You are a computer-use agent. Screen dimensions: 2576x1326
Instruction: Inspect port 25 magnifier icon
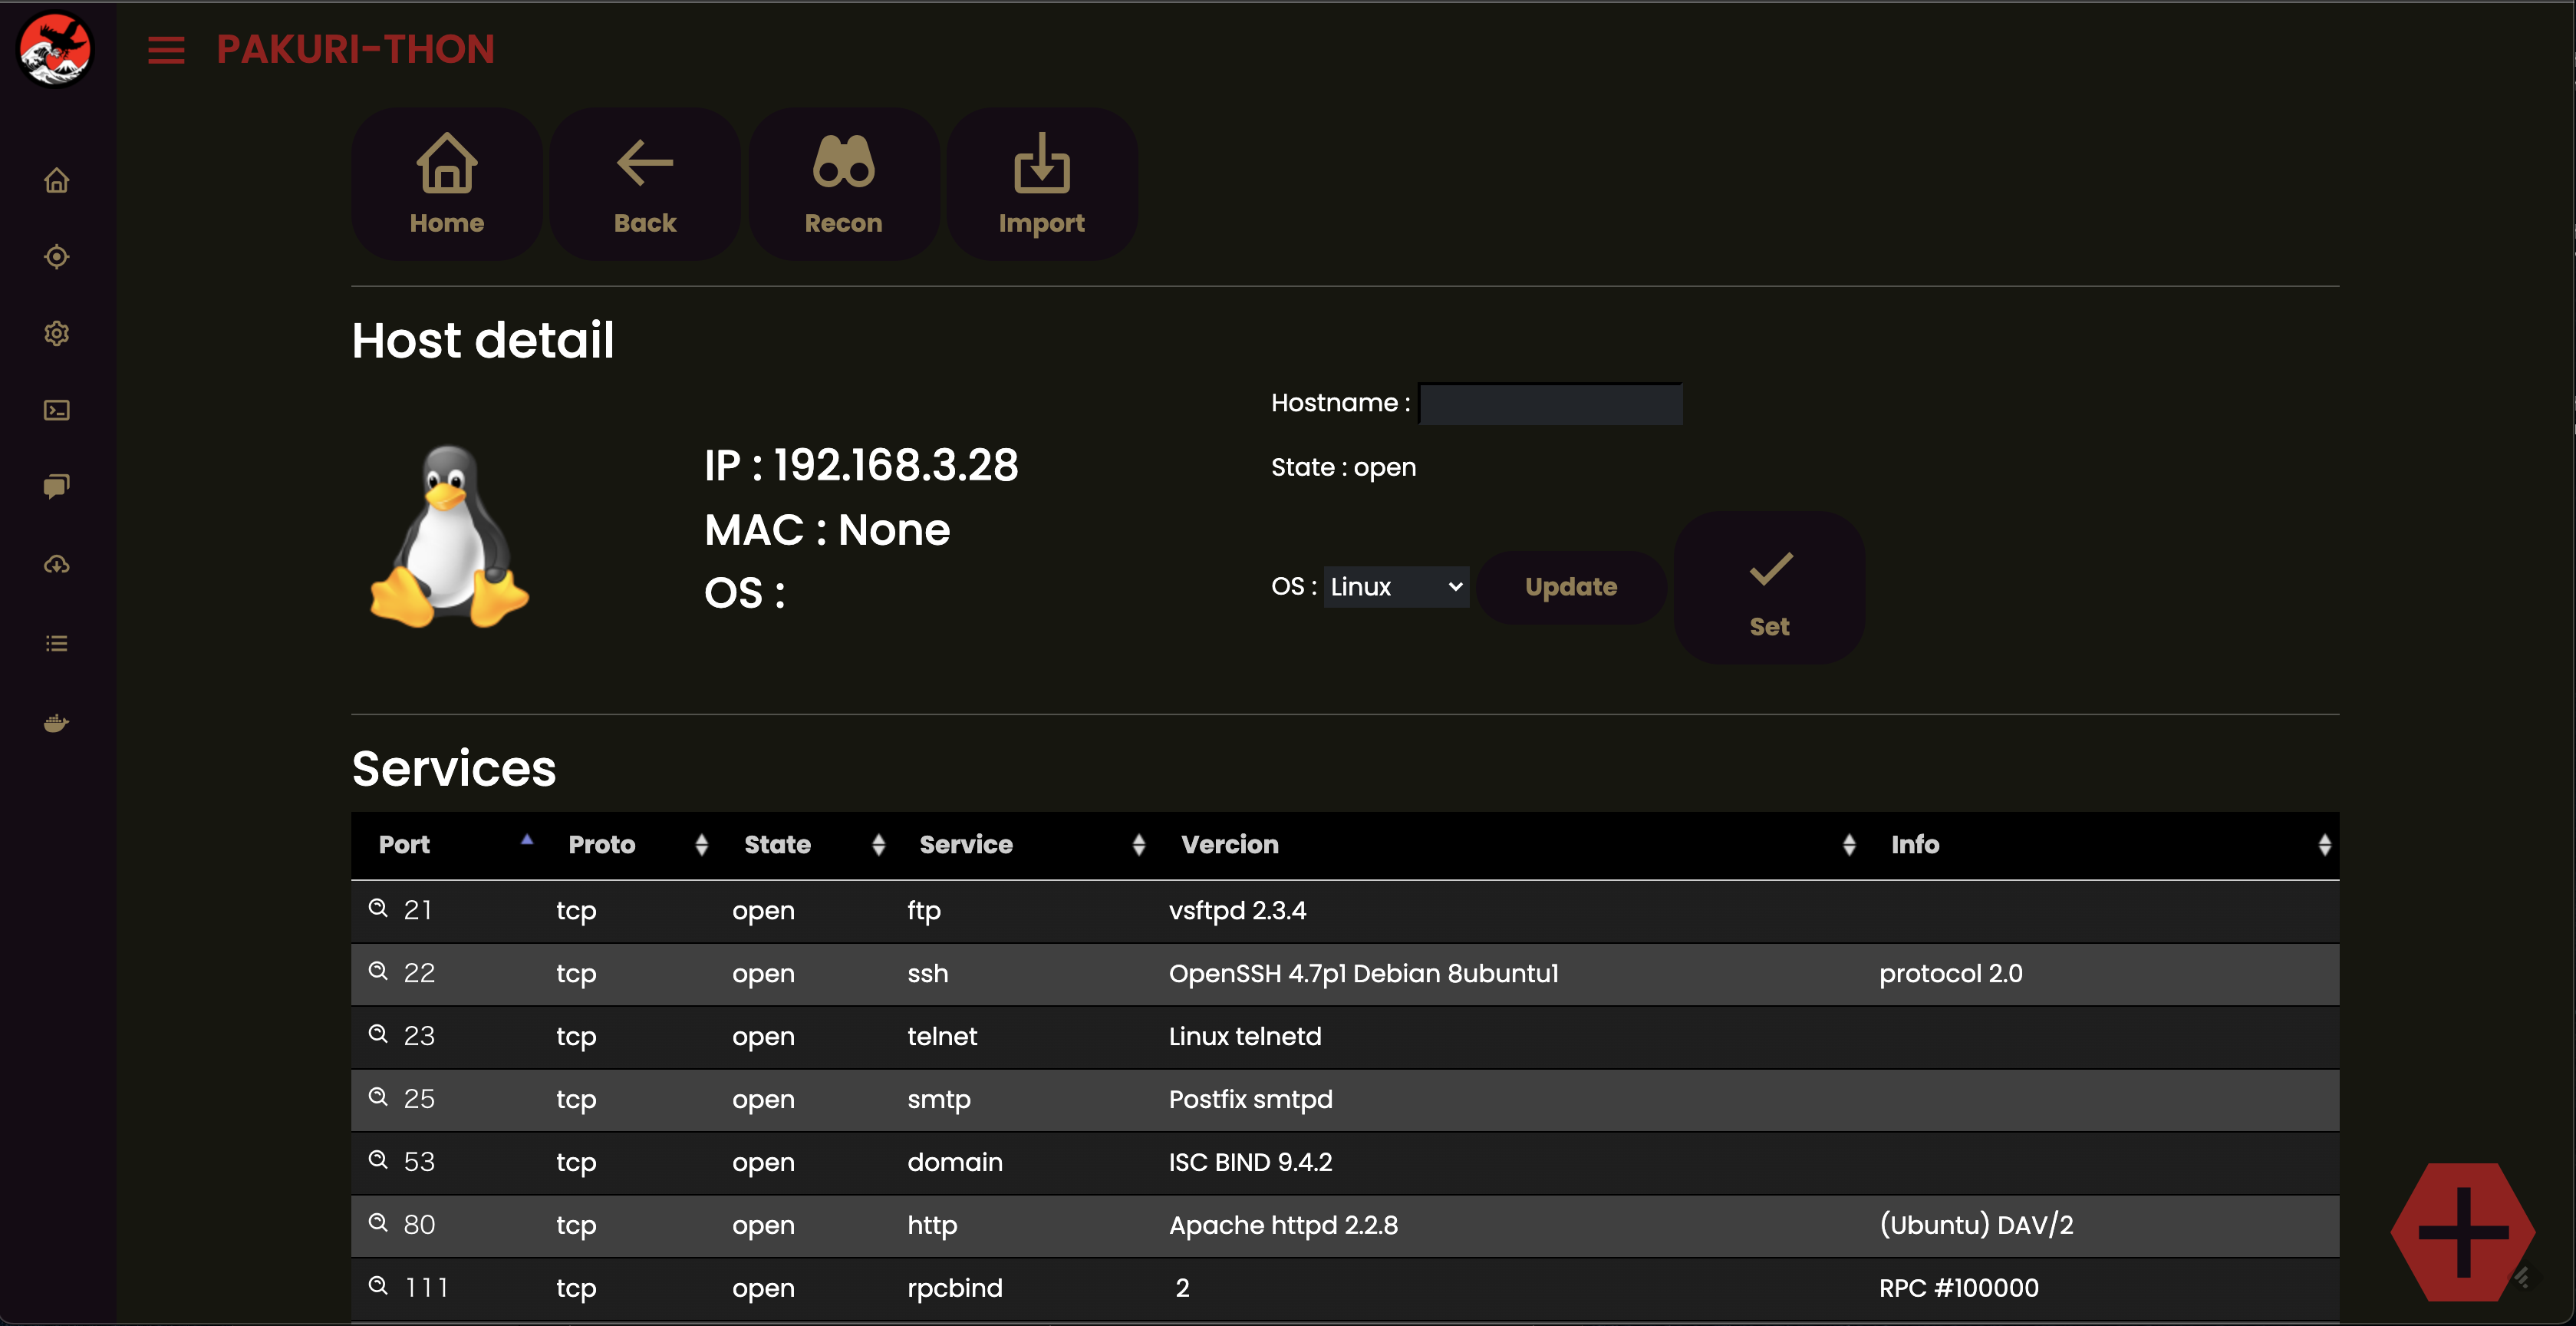[378, 1097]
